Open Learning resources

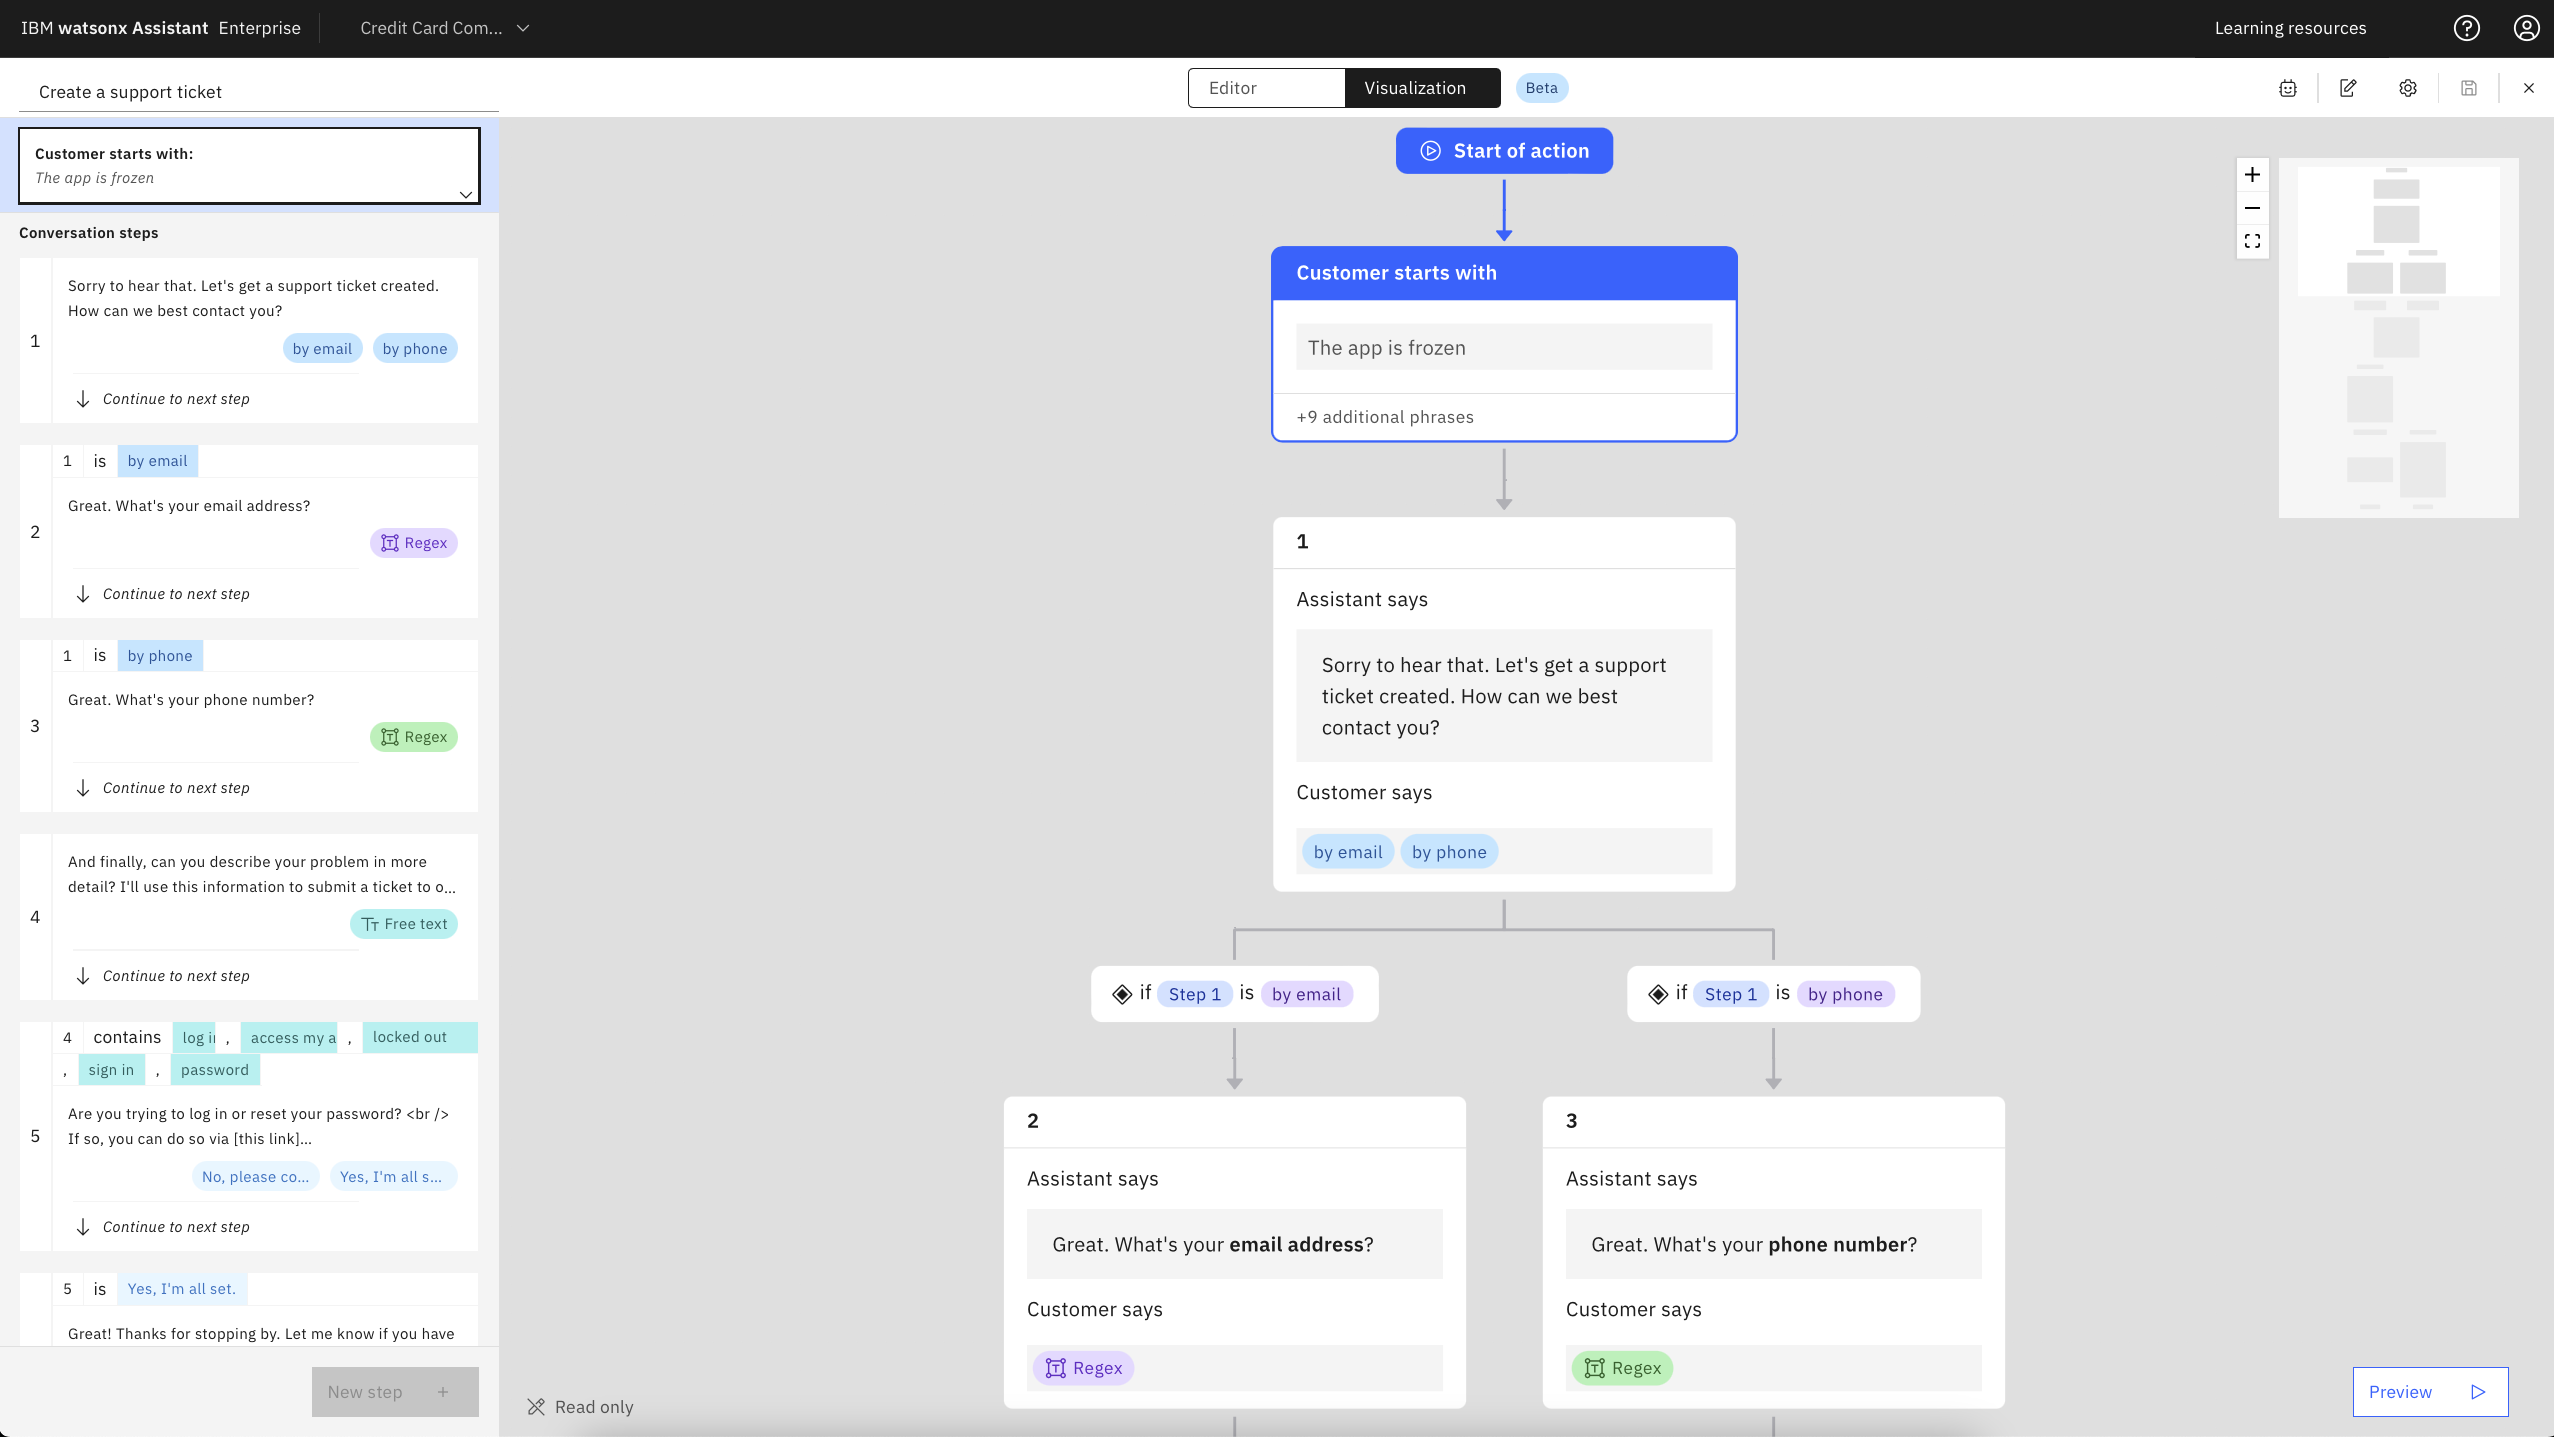(x=2290, y=28)
